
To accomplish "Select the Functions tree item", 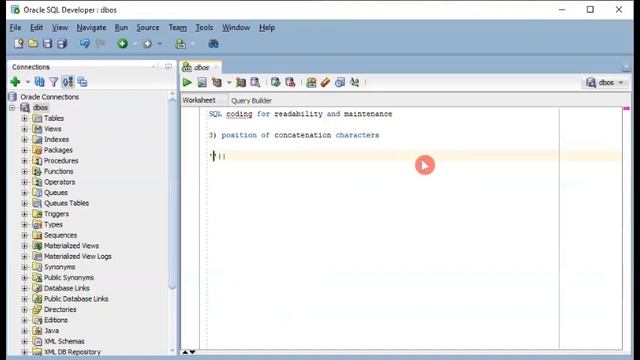I will point(58,171).
